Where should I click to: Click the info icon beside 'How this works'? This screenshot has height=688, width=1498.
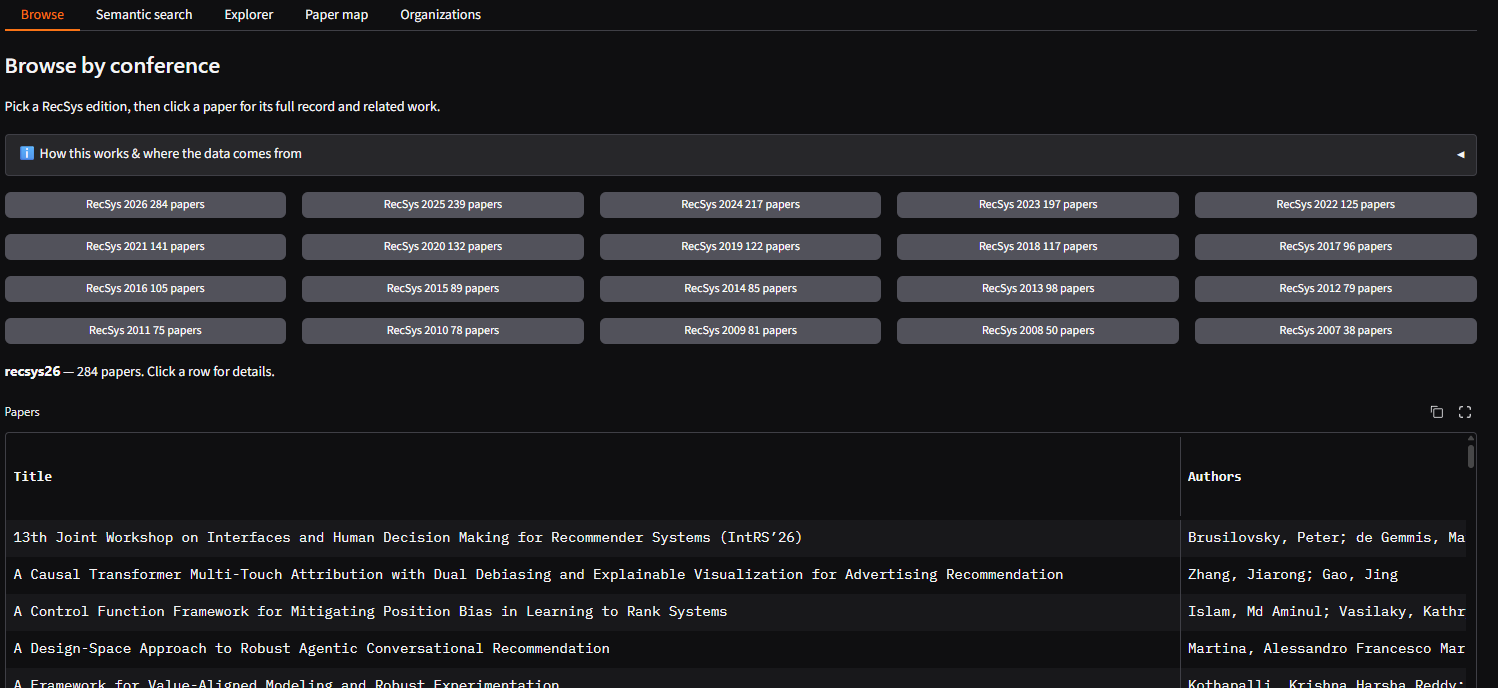pos(27,154)
